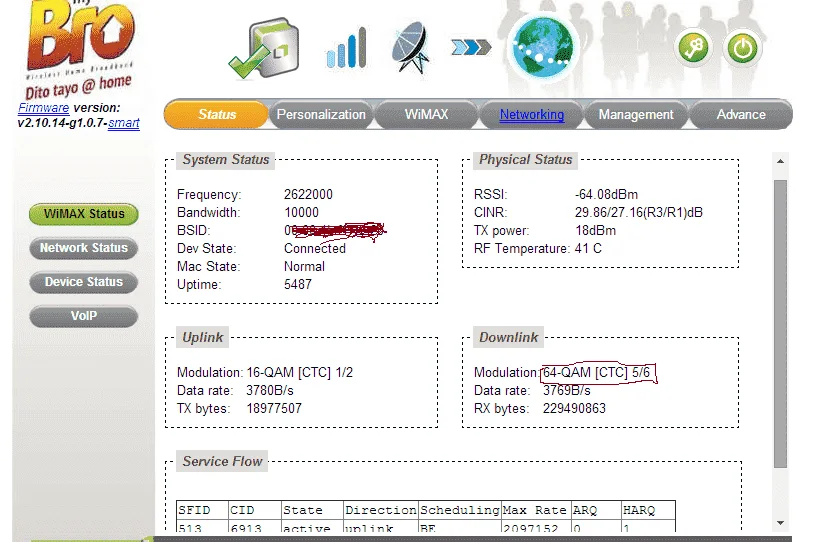Click the Uplink data rate 3780B/s
Image resolution: width=838 pixels, height=542 pixels.
[x=270, y=391]
